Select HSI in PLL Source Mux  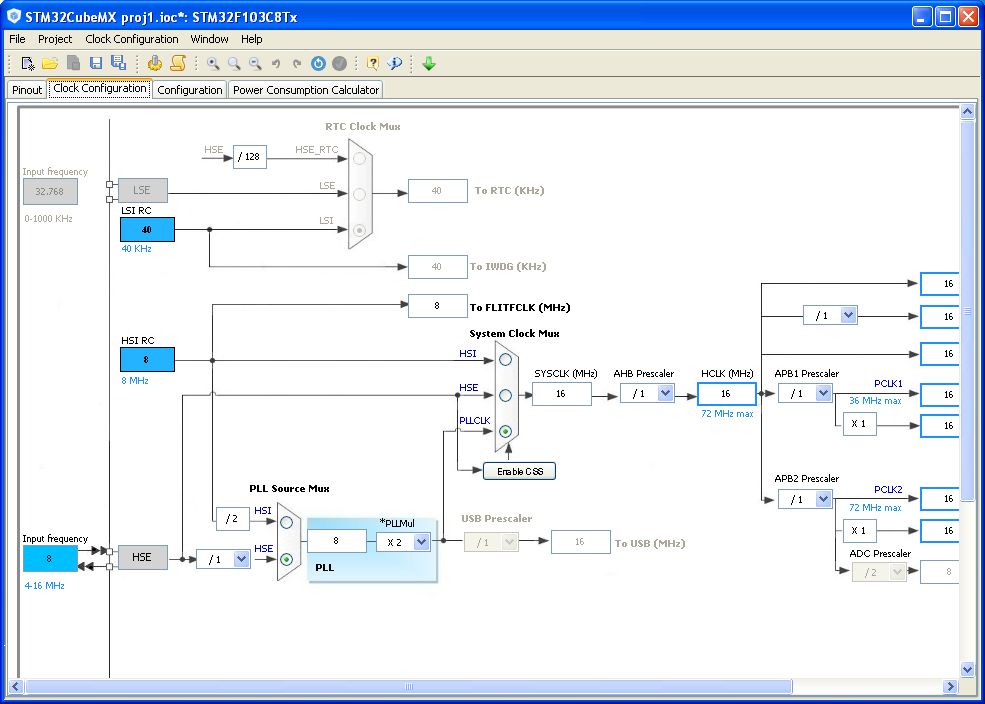tap(286, 523)
